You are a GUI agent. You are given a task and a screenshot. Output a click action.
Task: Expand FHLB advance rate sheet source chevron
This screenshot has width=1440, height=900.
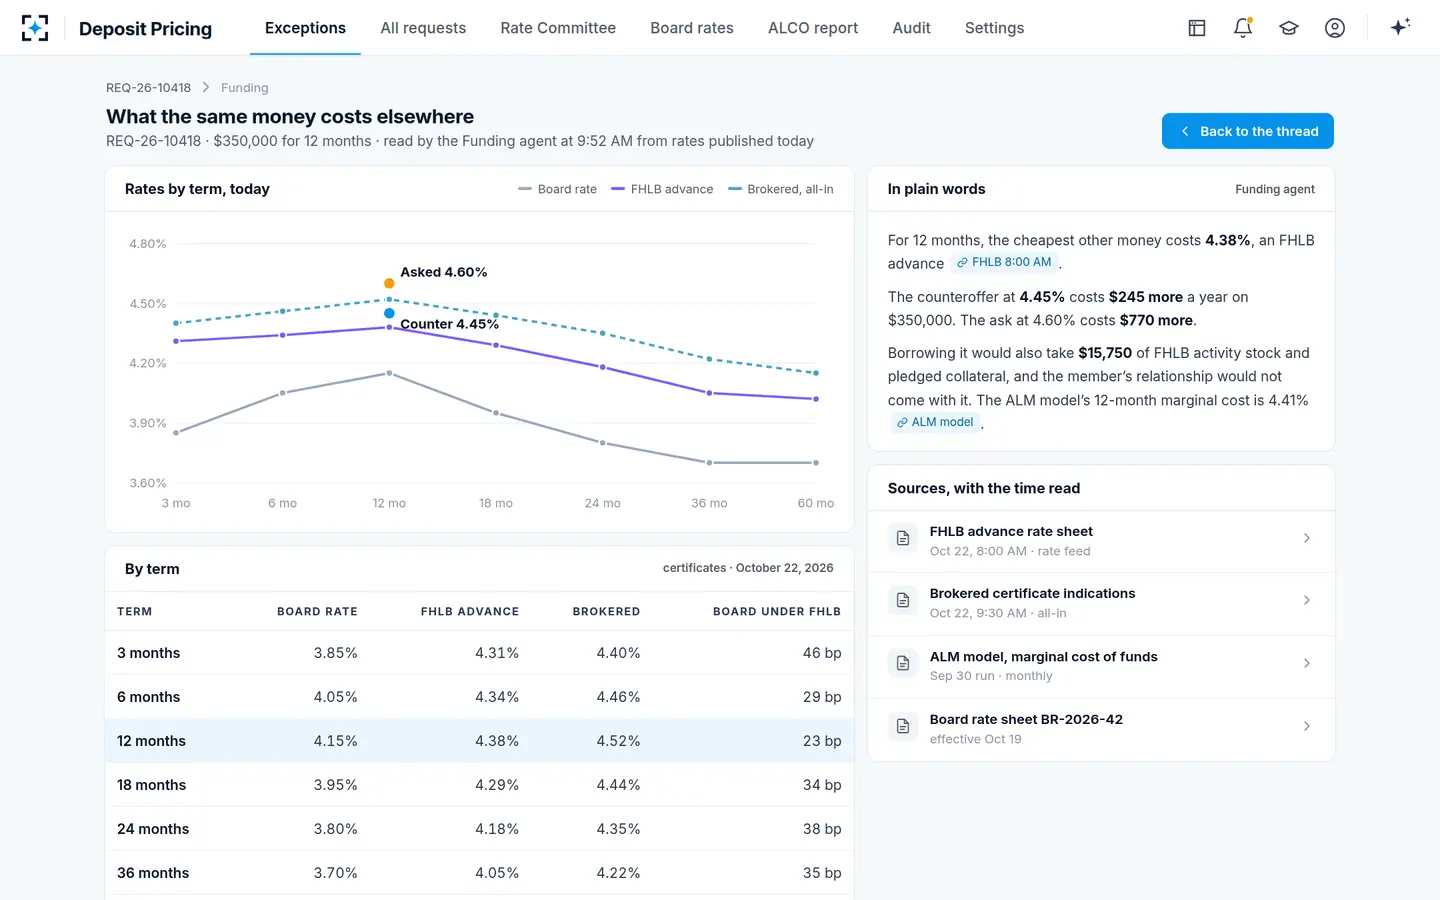(1307, 538)
